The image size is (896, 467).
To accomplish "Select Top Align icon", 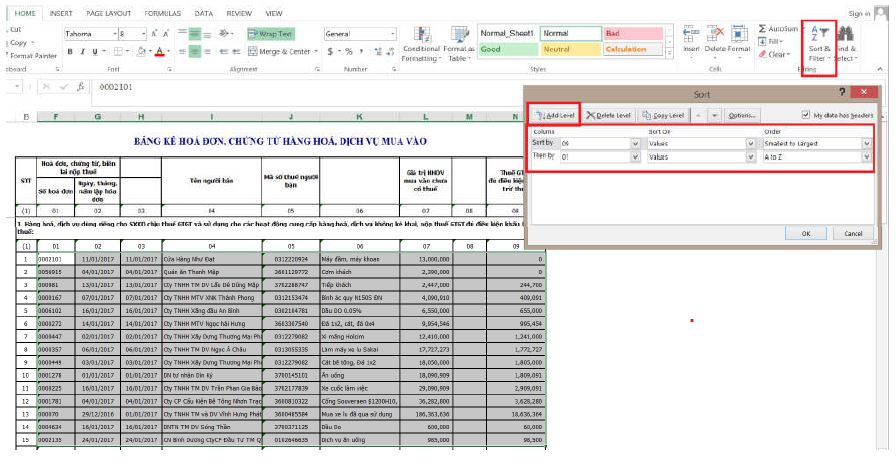I will (182, 34).
